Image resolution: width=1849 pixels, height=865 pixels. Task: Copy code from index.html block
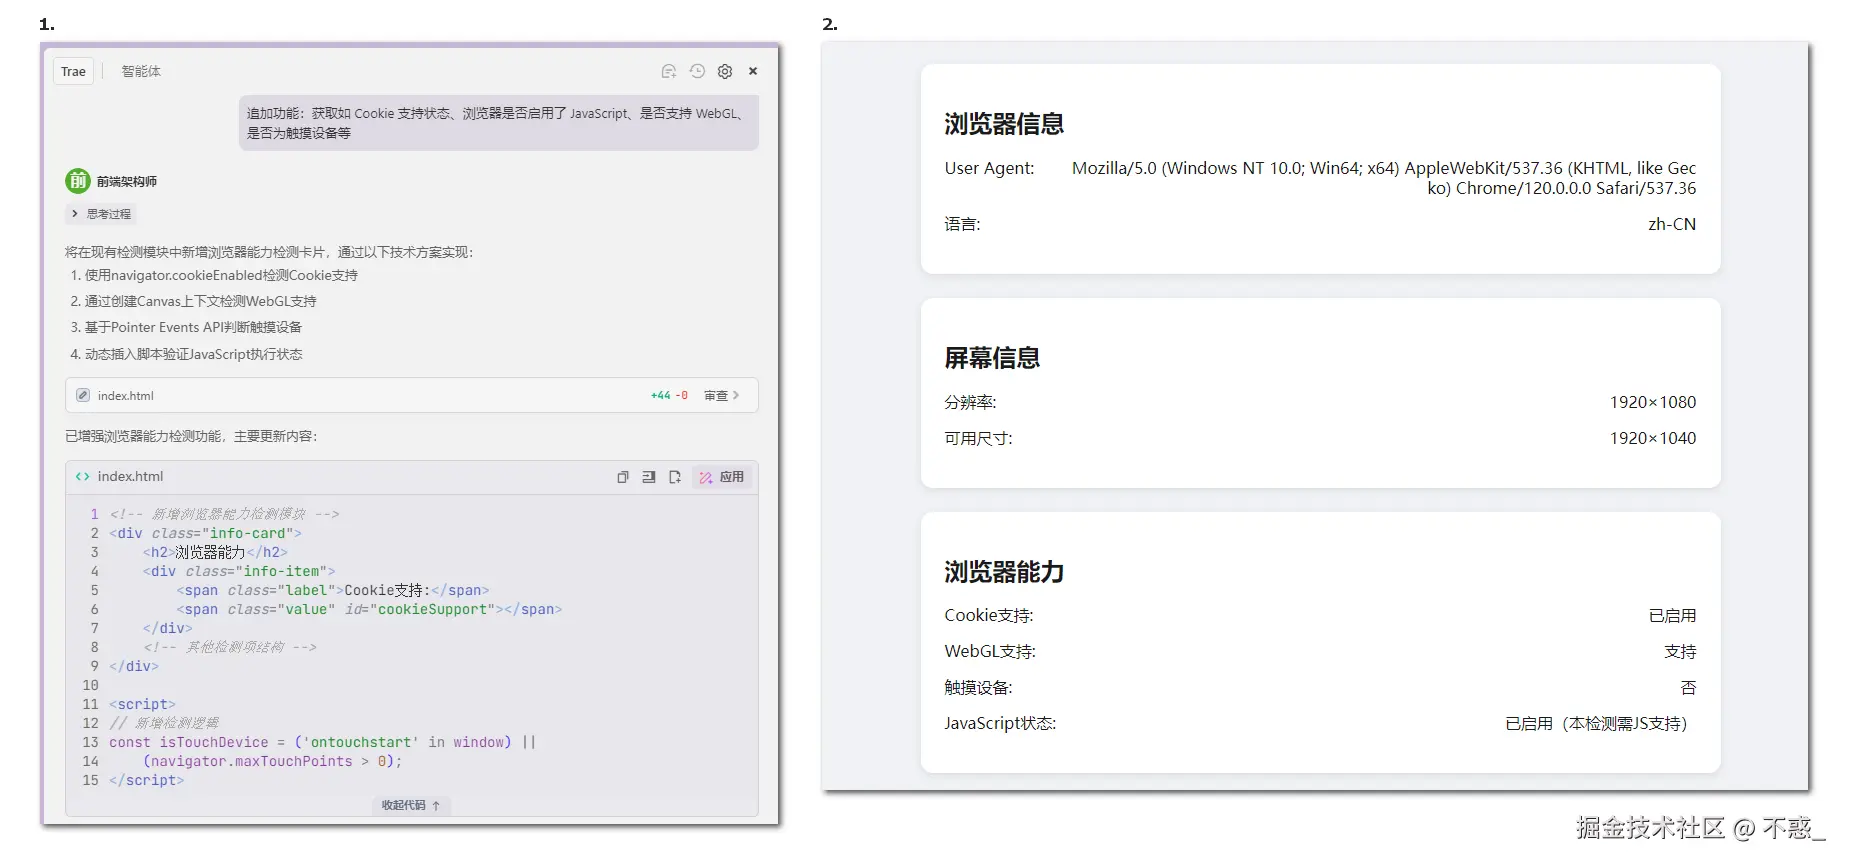tap(623, 477)
